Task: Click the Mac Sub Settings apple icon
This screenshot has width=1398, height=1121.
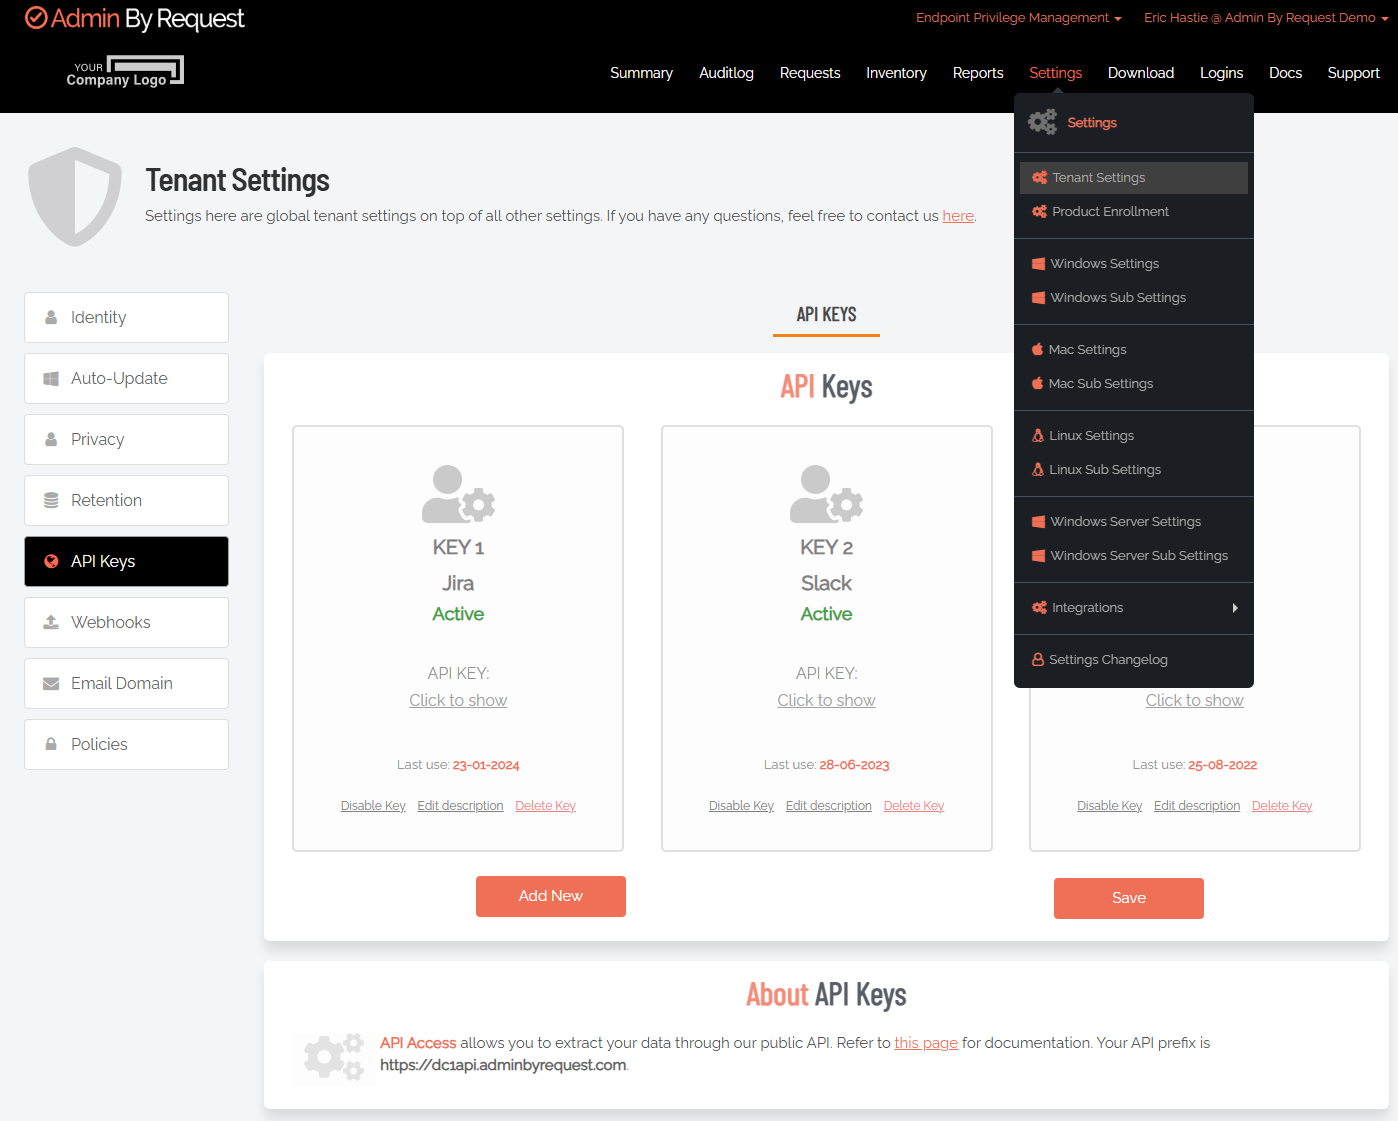Action: [1038, 384]
